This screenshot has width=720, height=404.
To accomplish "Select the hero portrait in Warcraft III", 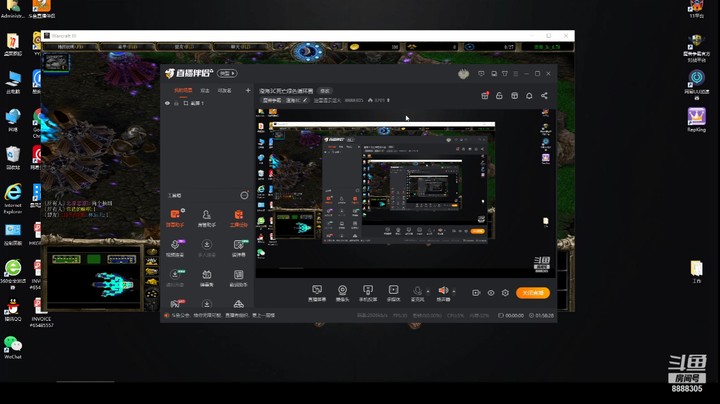I will coord(56,62).
